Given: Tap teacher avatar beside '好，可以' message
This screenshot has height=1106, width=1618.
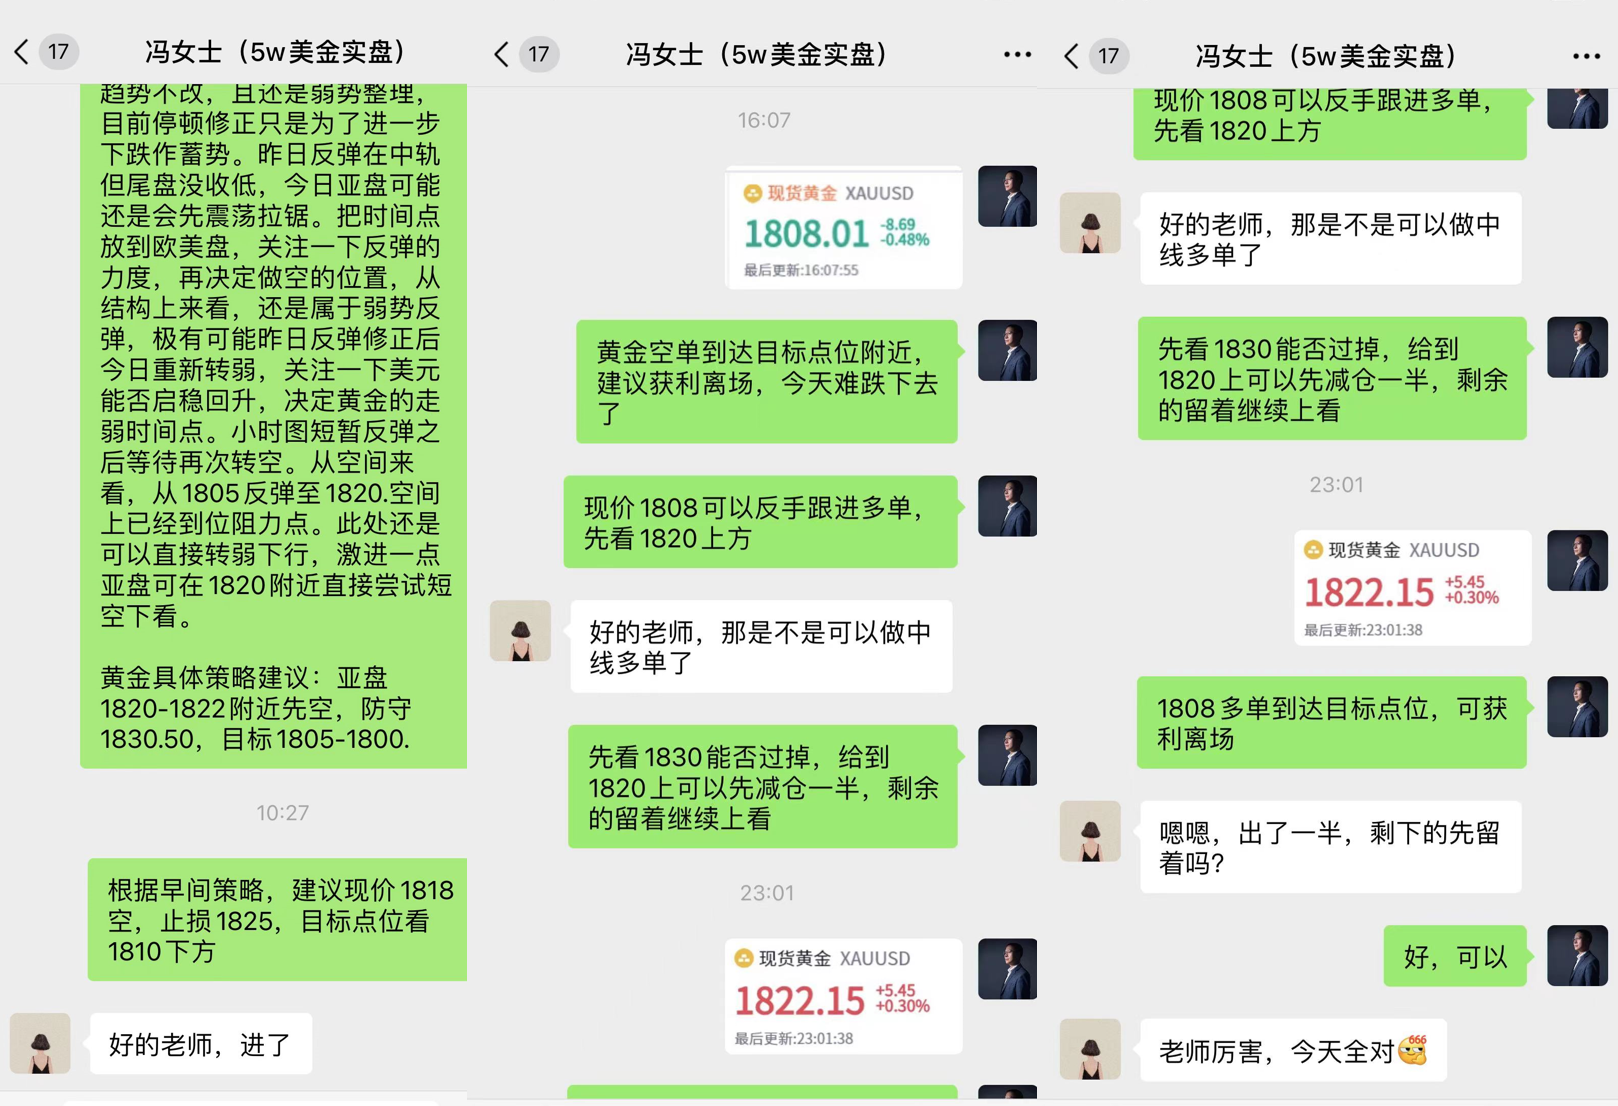Looking at the screenshot, I should coord(1577,956).
